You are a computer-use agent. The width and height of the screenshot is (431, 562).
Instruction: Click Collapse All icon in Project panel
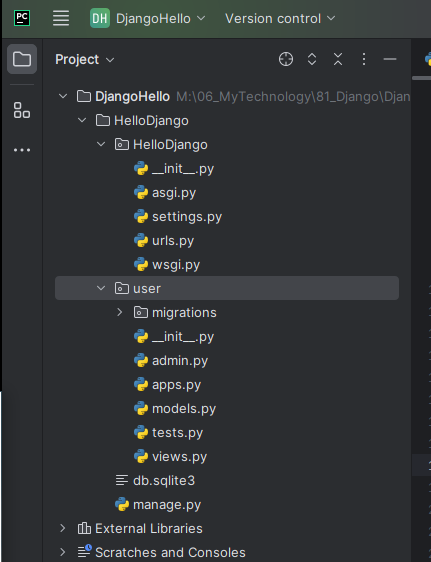click(x=338, y=59)
